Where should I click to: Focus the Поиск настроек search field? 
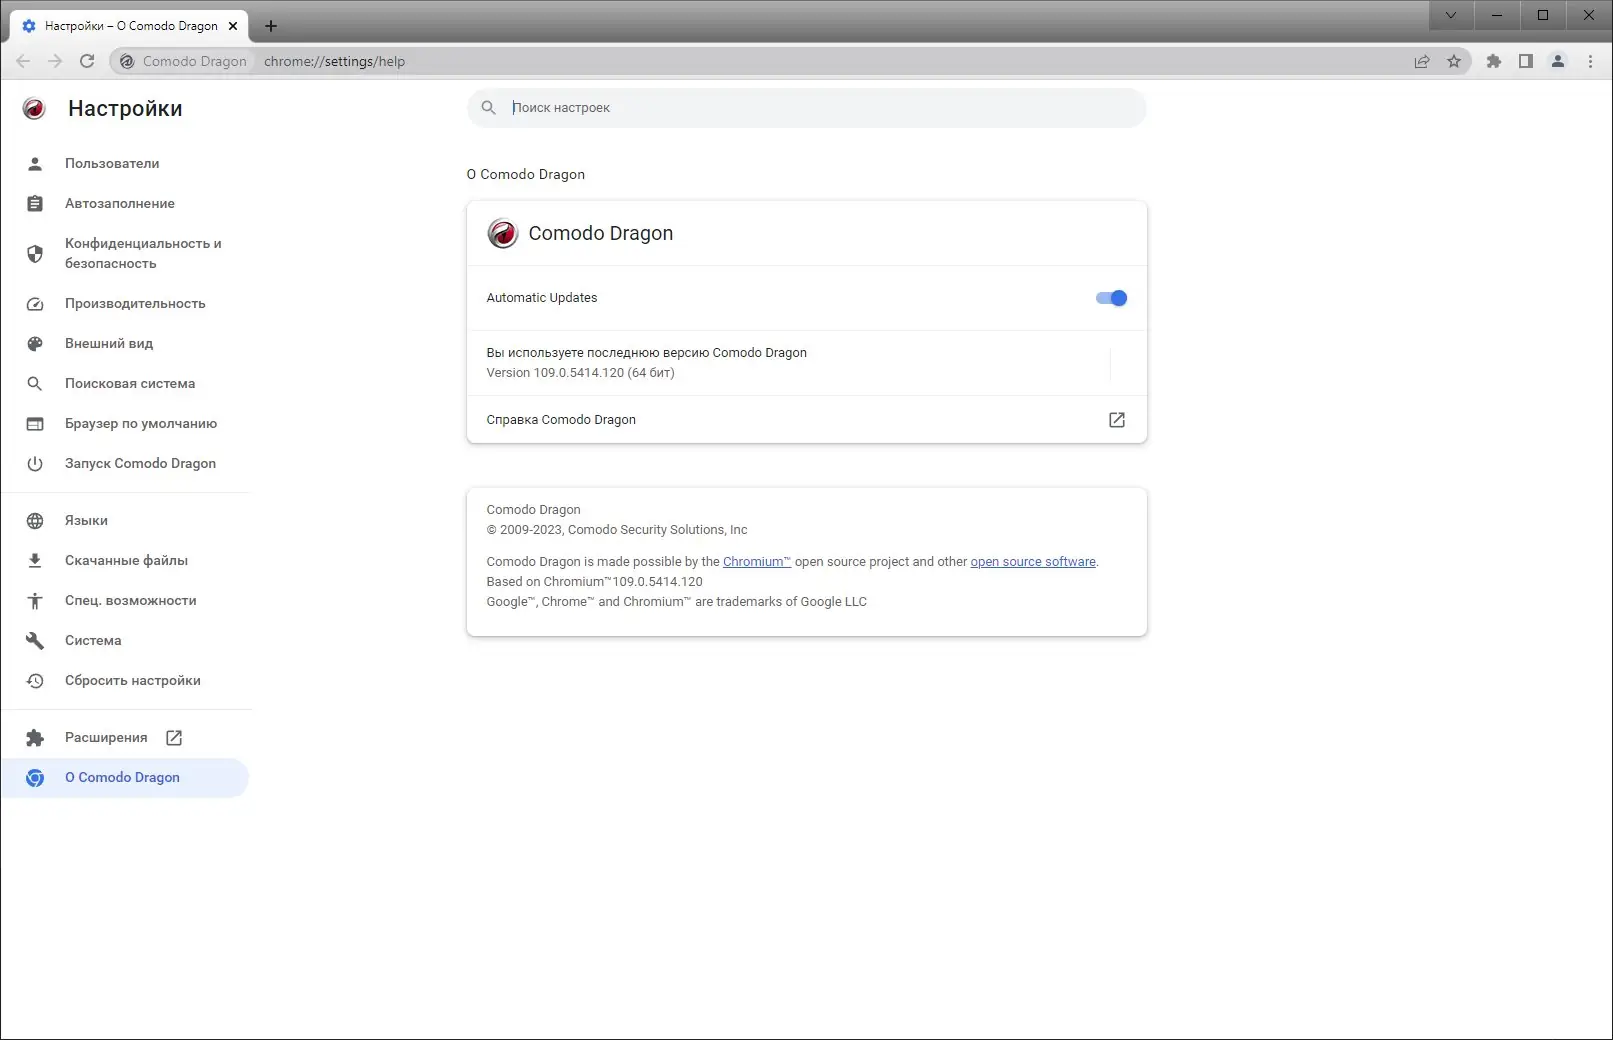coord(806,107)
